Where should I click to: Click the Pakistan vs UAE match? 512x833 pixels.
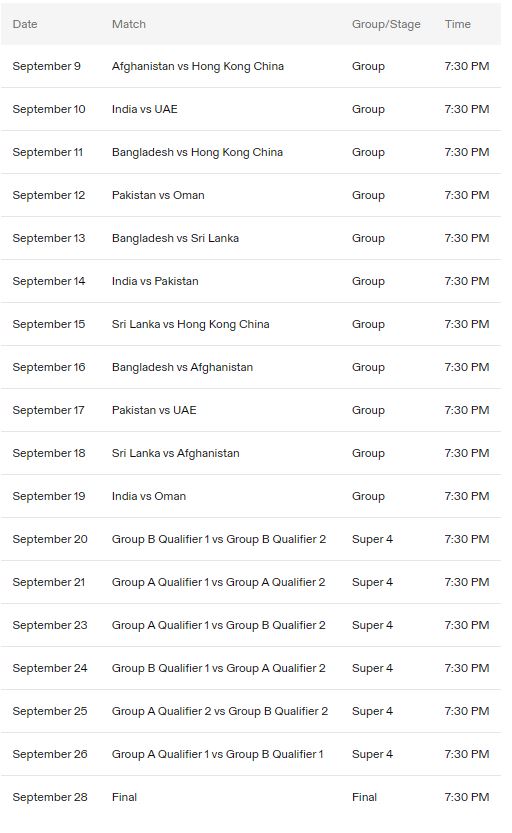pyautogui.click(x=154, y=410)
